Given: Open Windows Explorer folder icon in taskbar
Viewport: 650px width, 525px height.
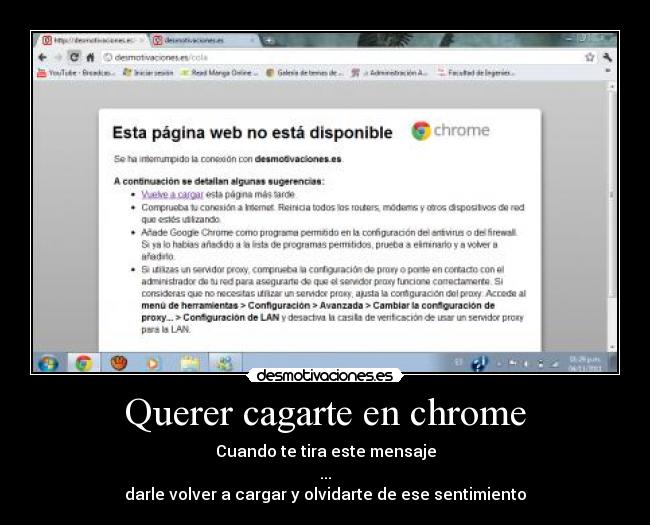Looking at the screenshot, I should click(190, 363).
